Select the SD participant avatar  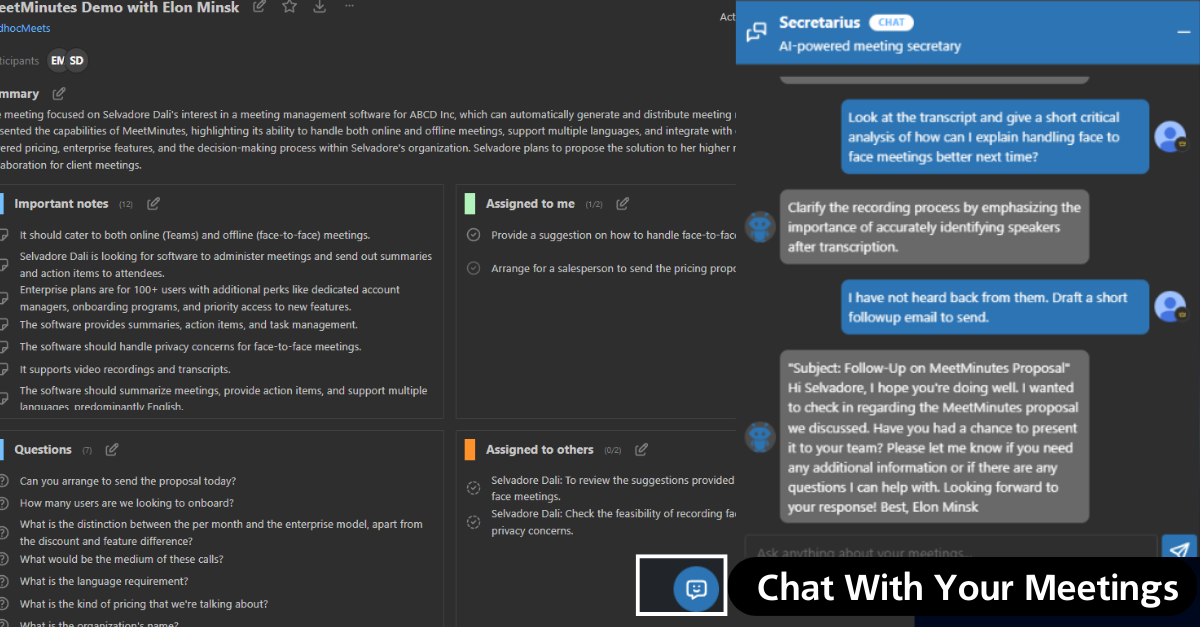point(76,61)
